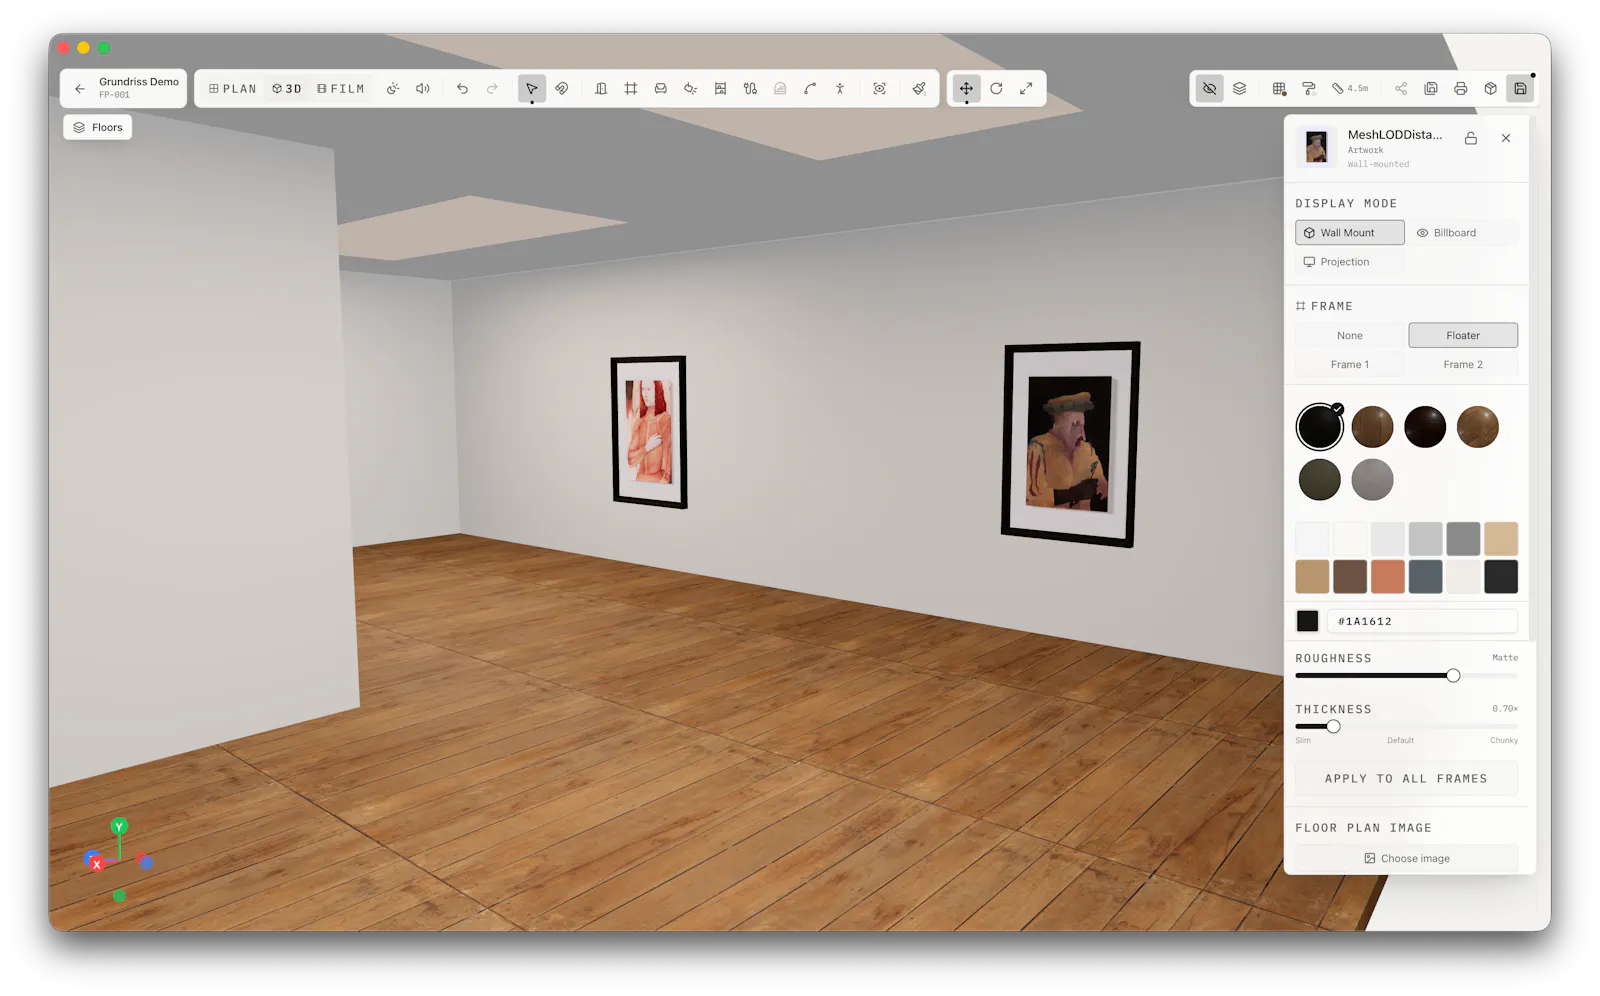Click Choose image for floor plan
This screenshot has height=996, width=1600.
point(1407,859)
